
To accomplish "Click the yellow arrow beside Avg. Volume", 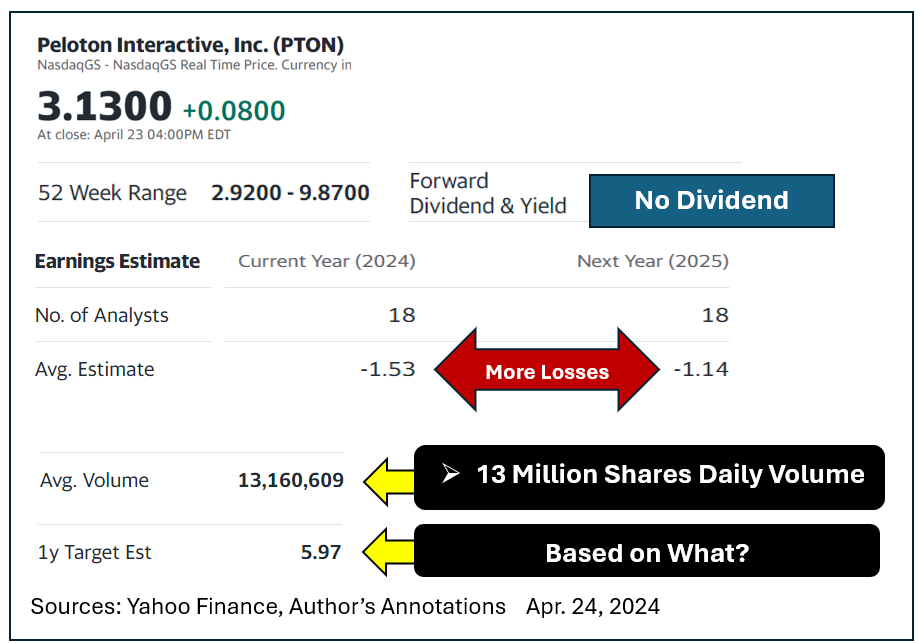I will (x=389, y=482).
